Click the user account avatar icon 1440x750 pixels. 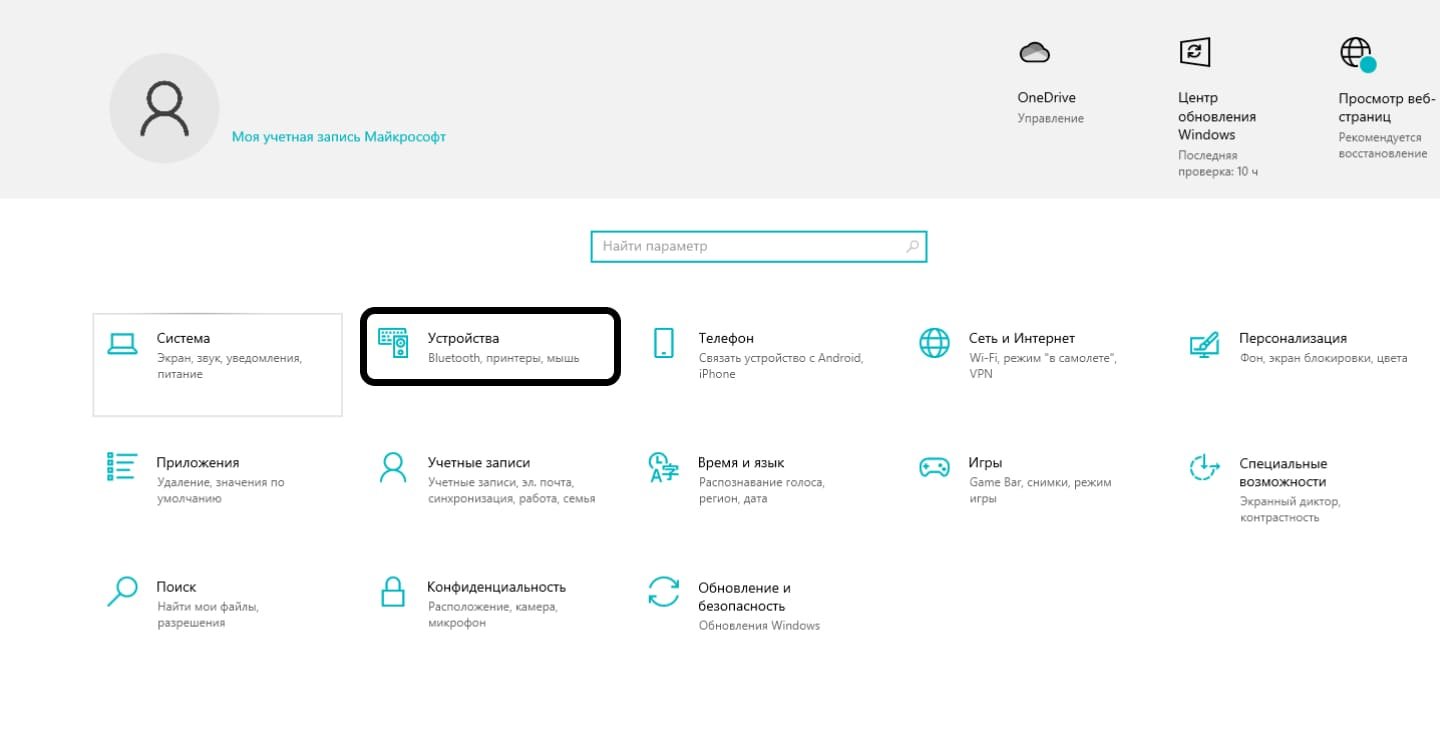tap(164, 108)
